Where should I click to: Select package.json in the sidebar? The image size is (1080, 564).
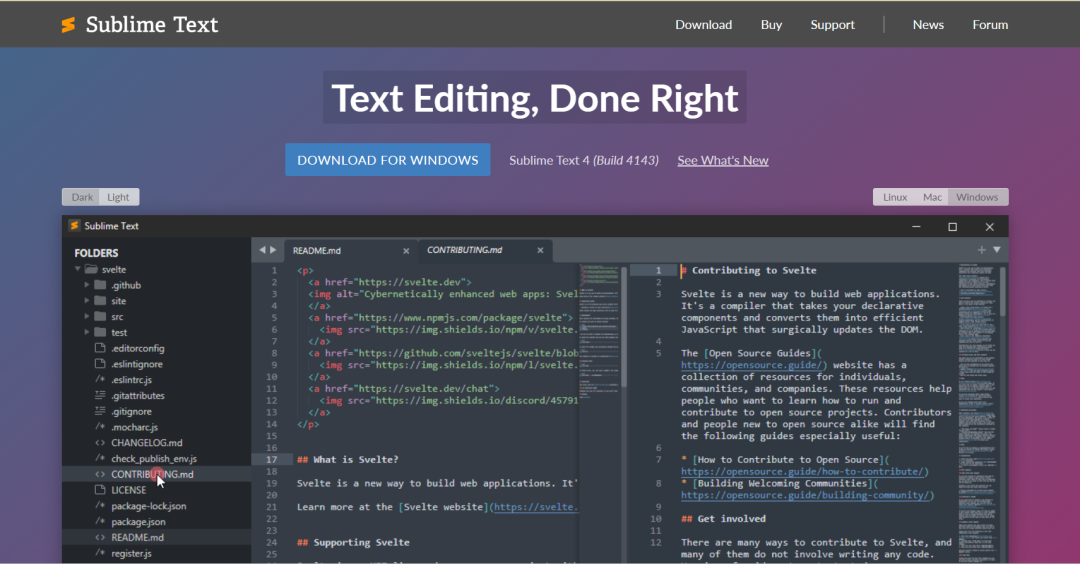[x=138, y=522]
